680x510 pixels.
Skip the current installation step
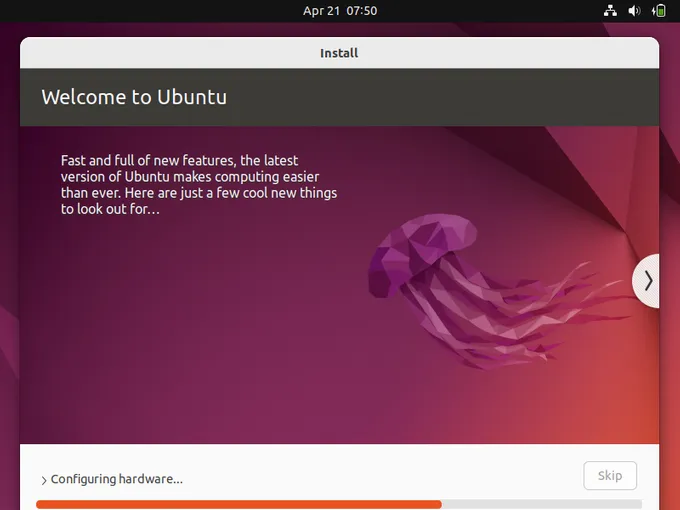click(x=610, y=475)
